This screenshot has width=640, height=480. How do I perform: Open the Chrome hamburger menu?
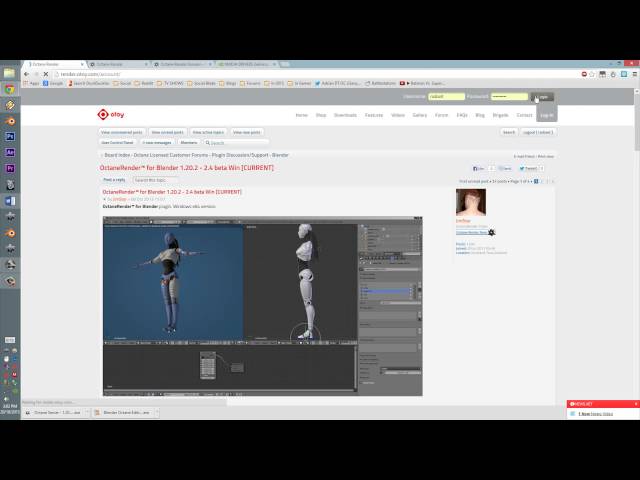coord(635,74)
